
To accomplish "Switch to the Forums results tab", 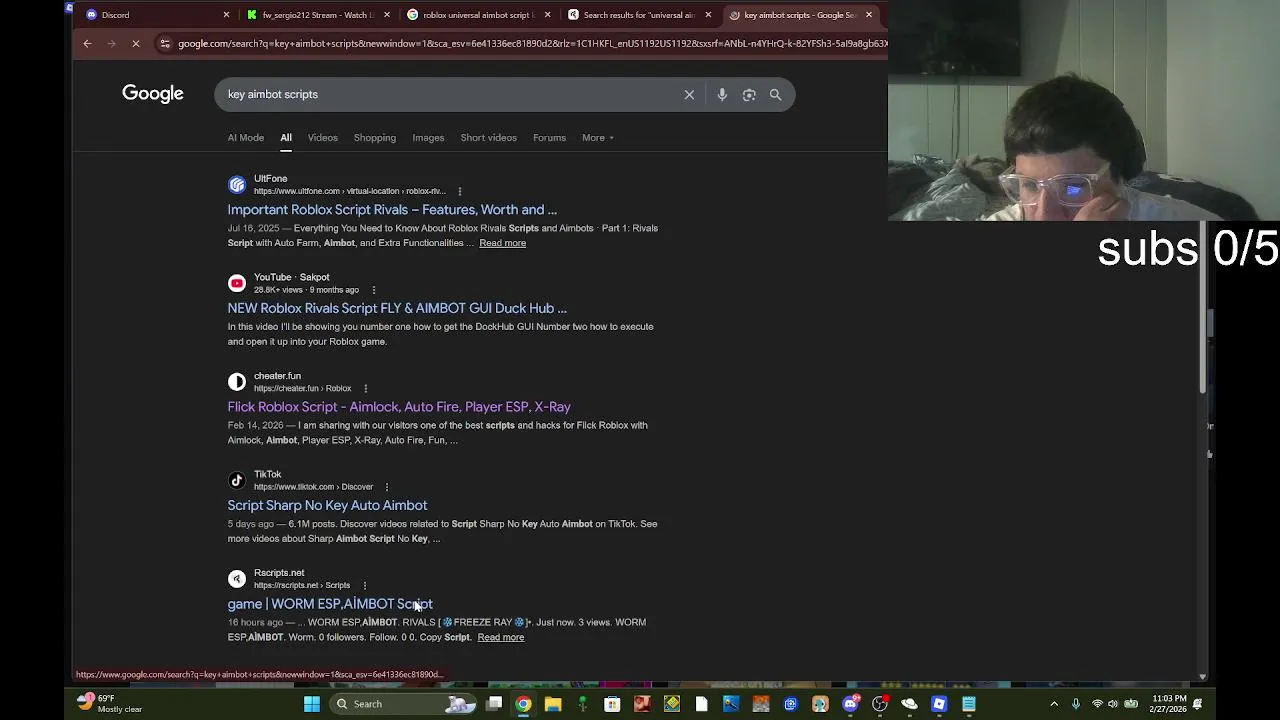I will [549, 137].
